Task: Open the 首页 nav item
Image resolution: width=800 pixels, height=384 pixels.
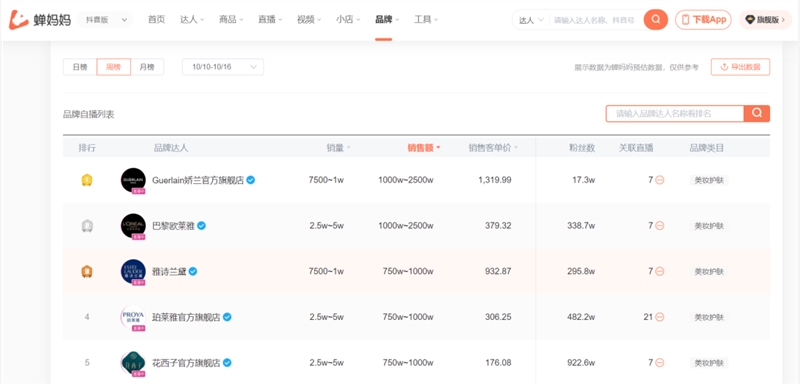Action: pyautogui.click(x=156, y=20)
